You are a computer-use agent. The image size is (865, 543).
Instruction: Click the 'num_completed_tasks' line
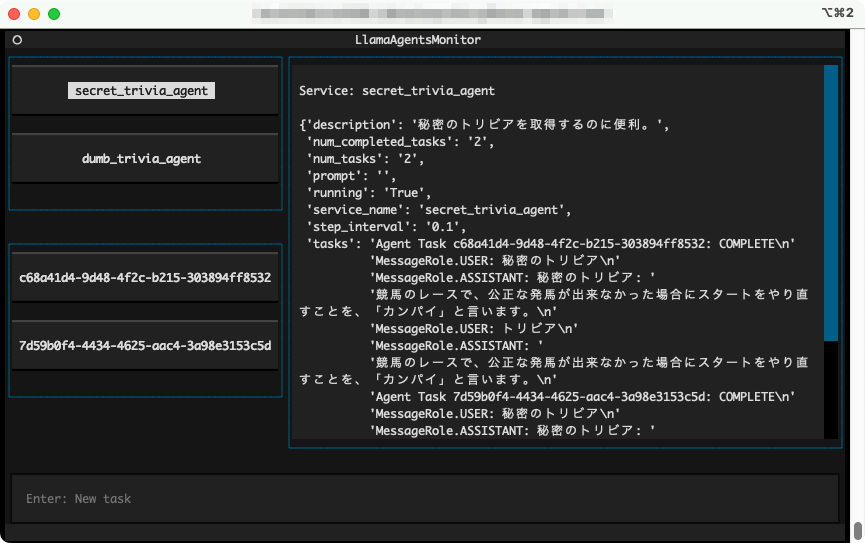(x=400, y=142)
